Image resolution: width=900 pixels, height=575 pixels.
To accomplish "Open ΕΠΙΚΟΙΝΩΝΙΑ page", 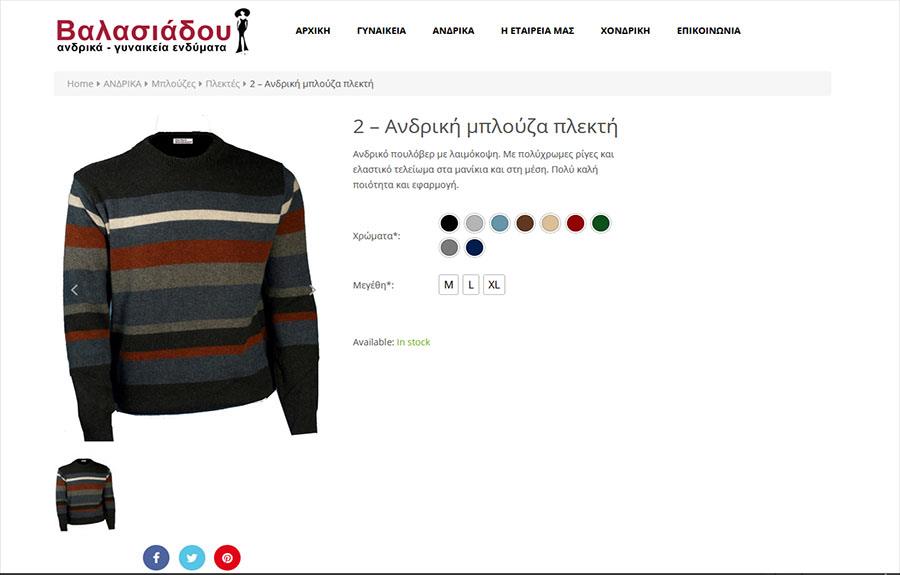I will coord(708,31).
